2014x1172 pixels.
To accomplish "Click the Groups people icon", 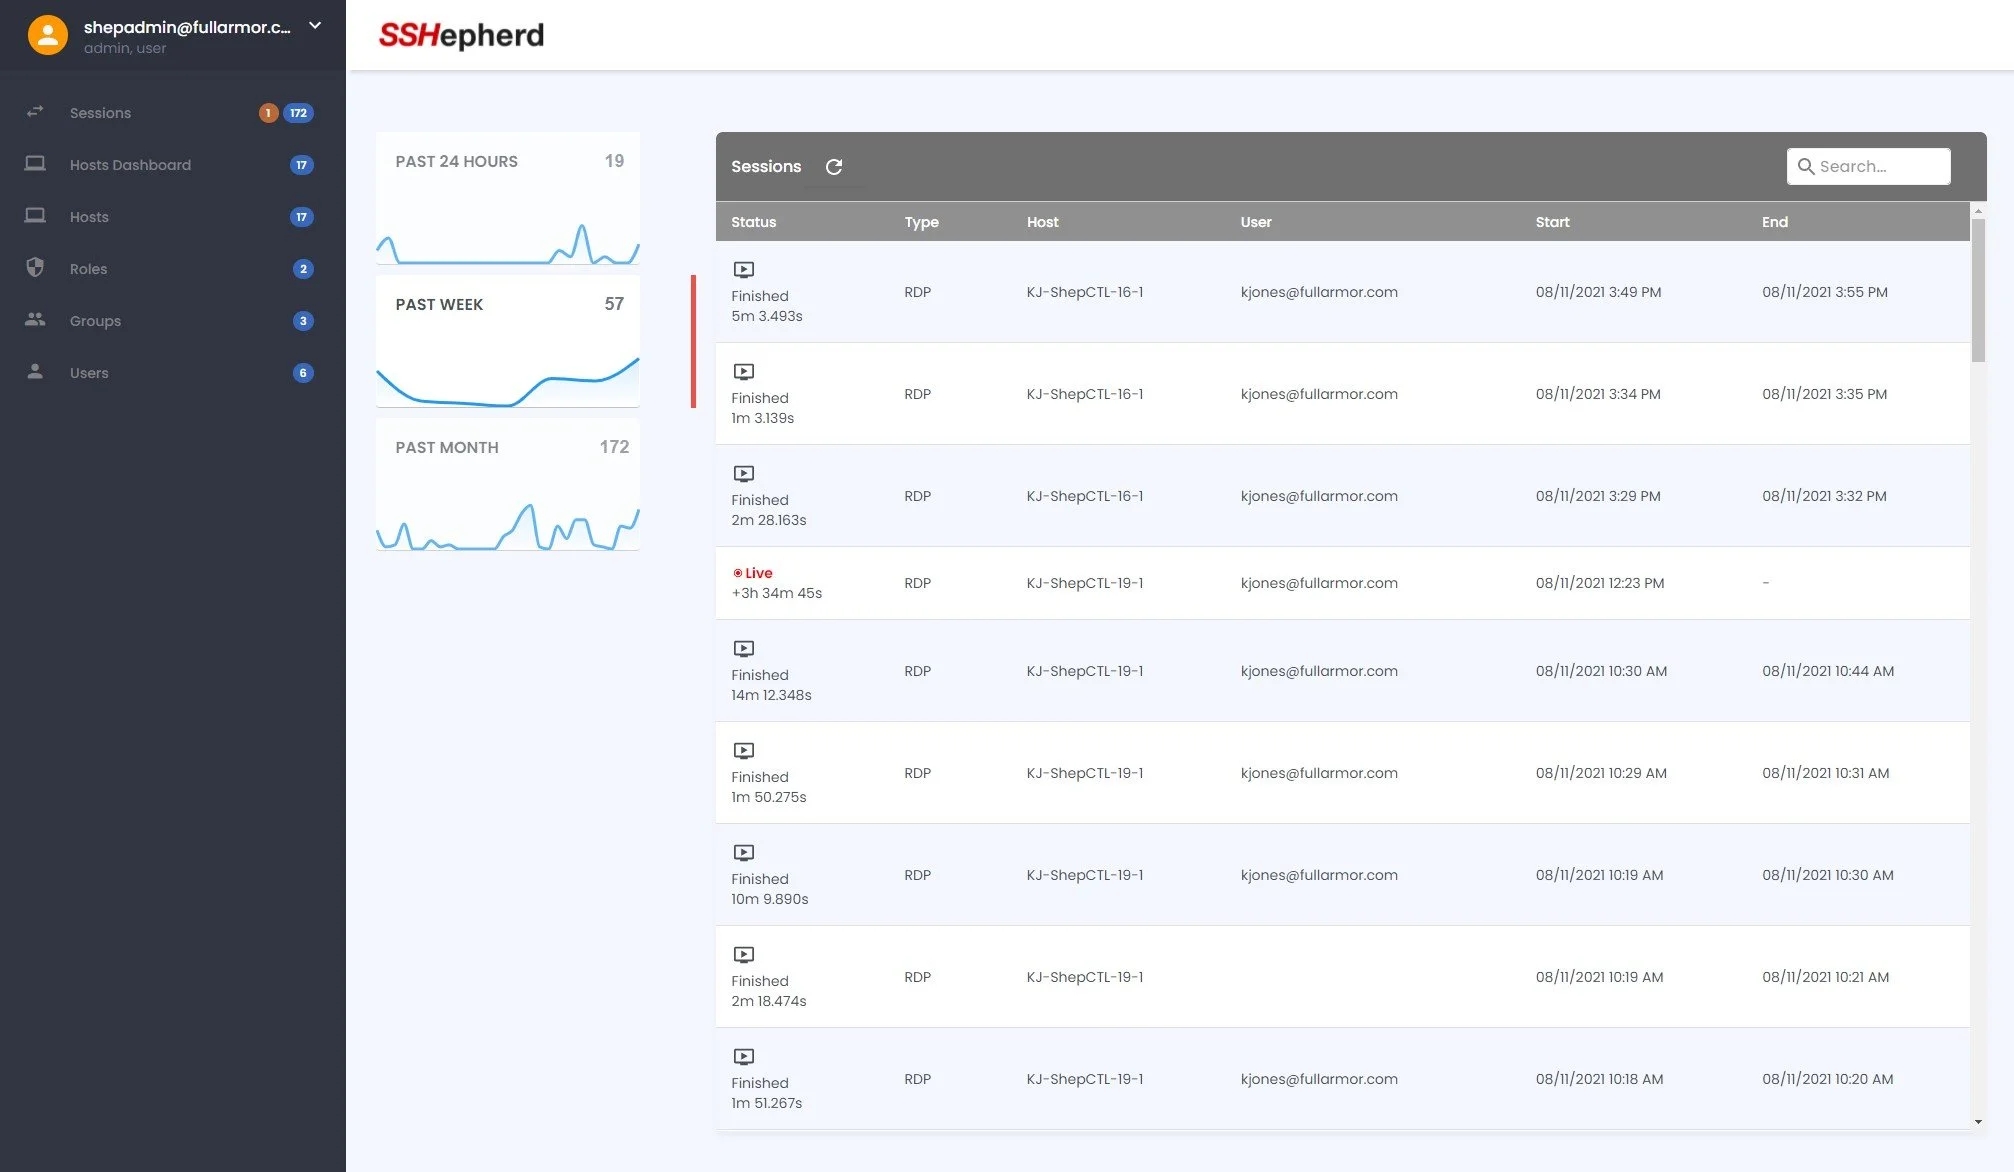I will 35,320.
